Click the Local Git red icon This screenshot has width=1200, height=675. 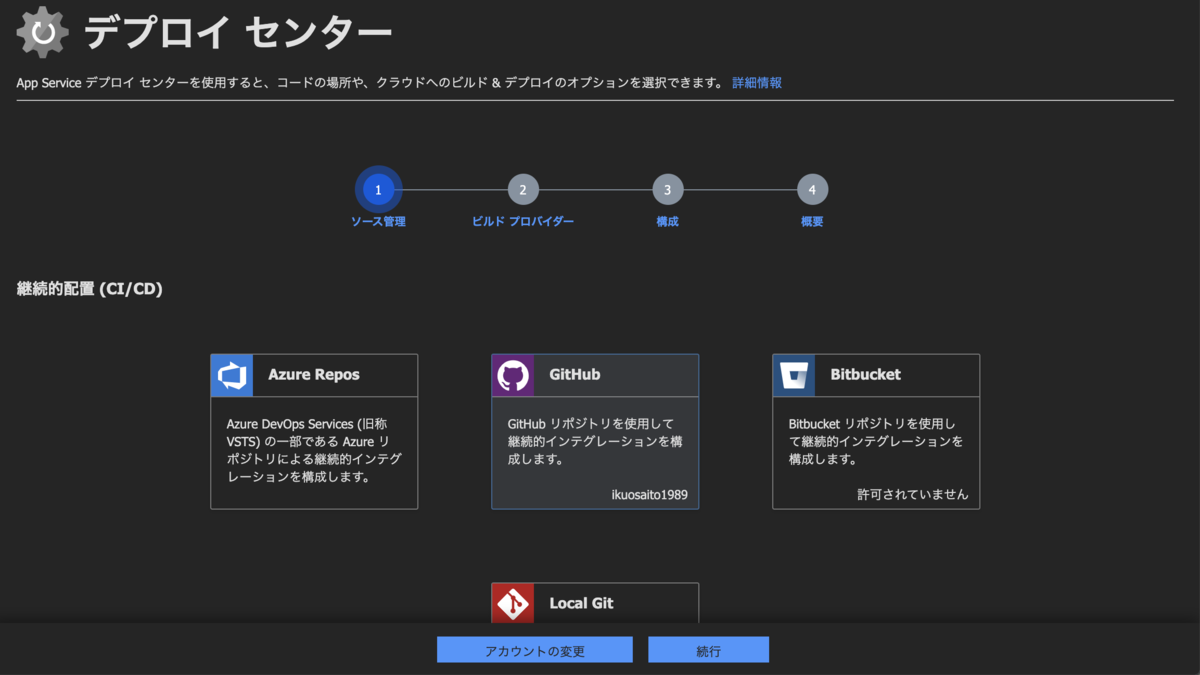point(513,603)
